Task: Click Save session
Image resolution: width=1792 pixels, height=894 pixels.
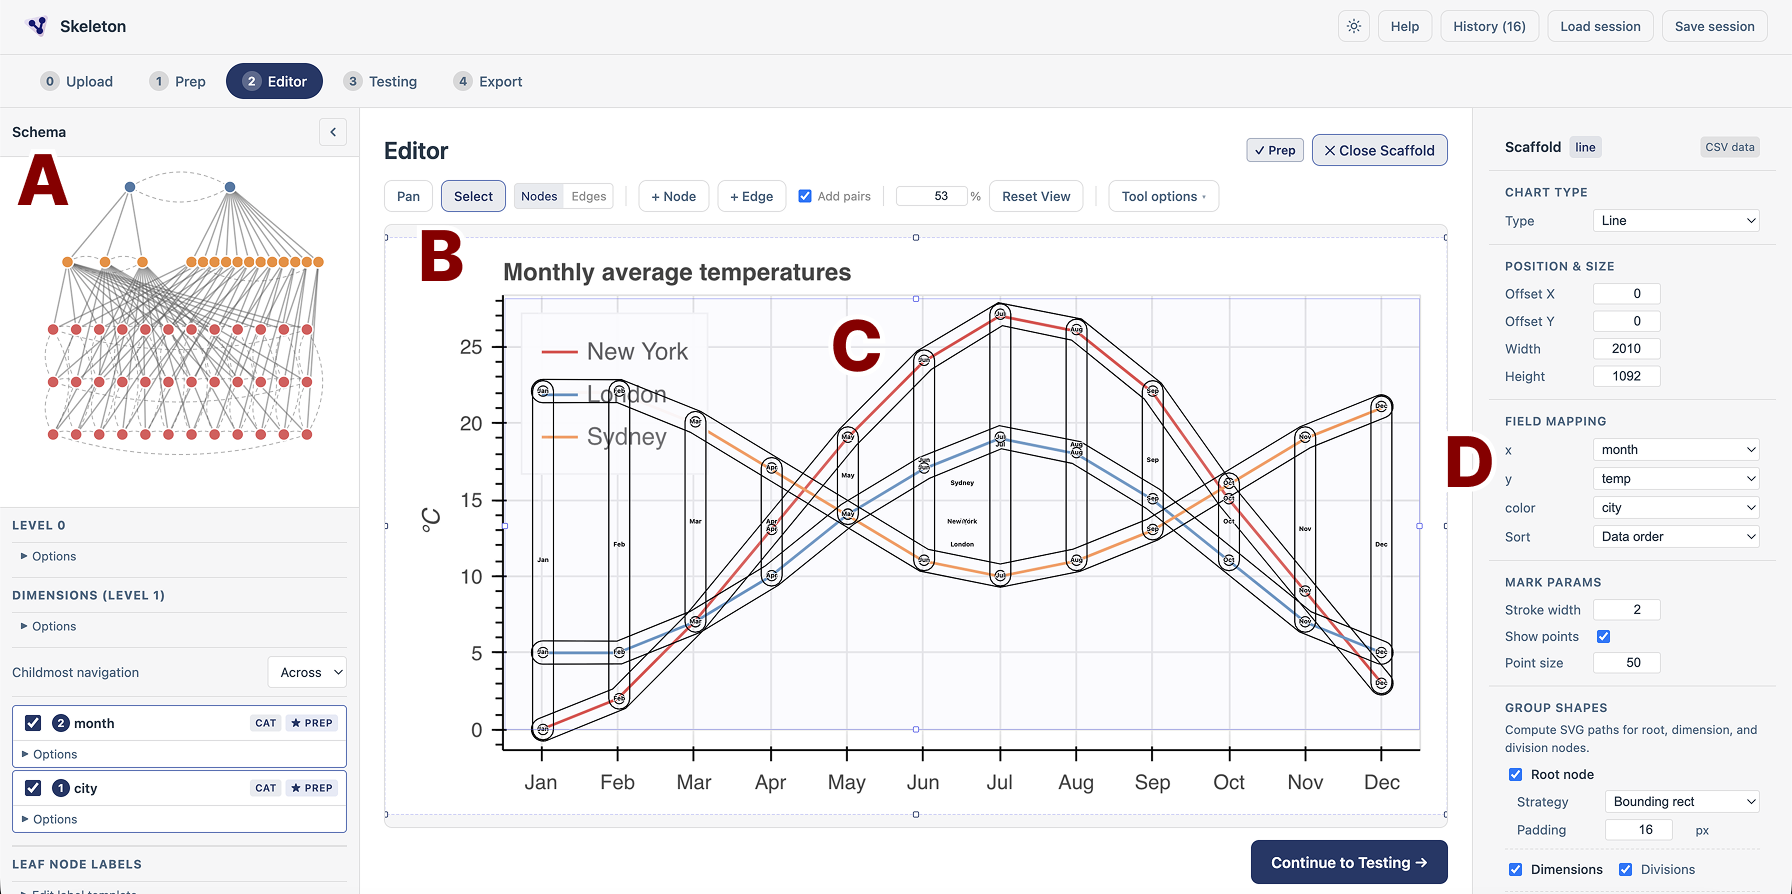Action: click(x=1715, y=26)
